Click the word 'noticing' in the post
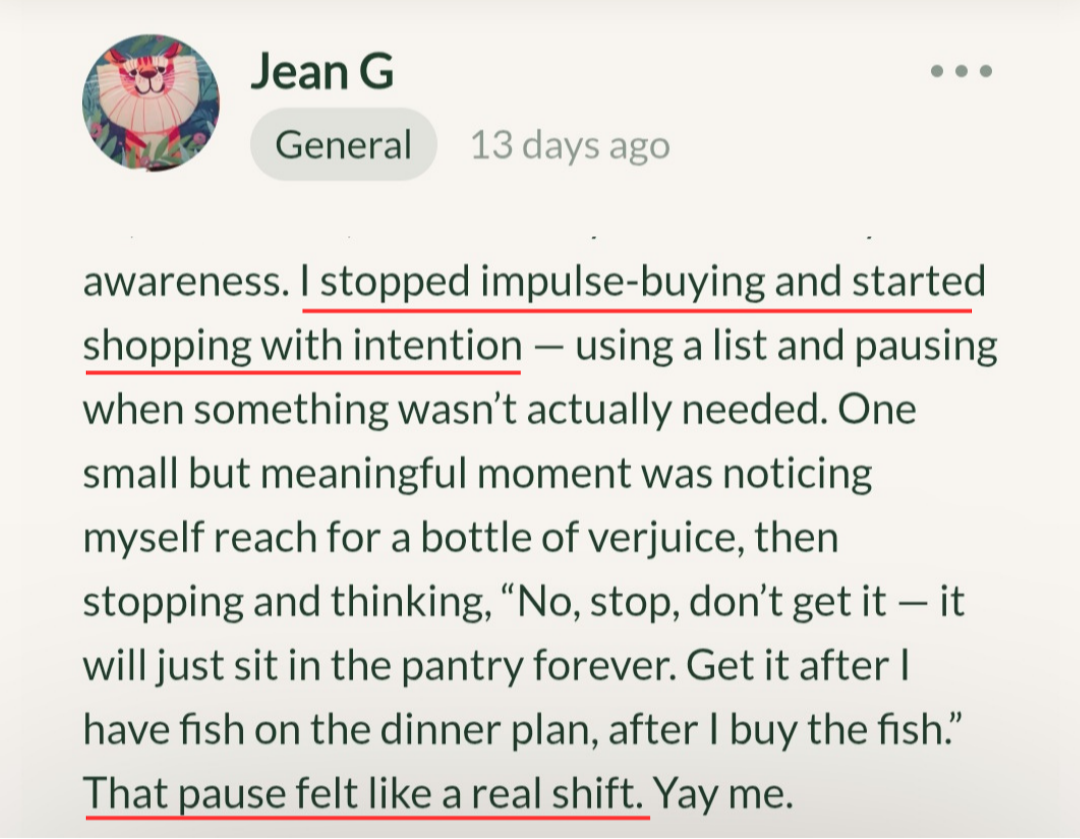This screenshot has width=1080, height=839. (794, 474)
